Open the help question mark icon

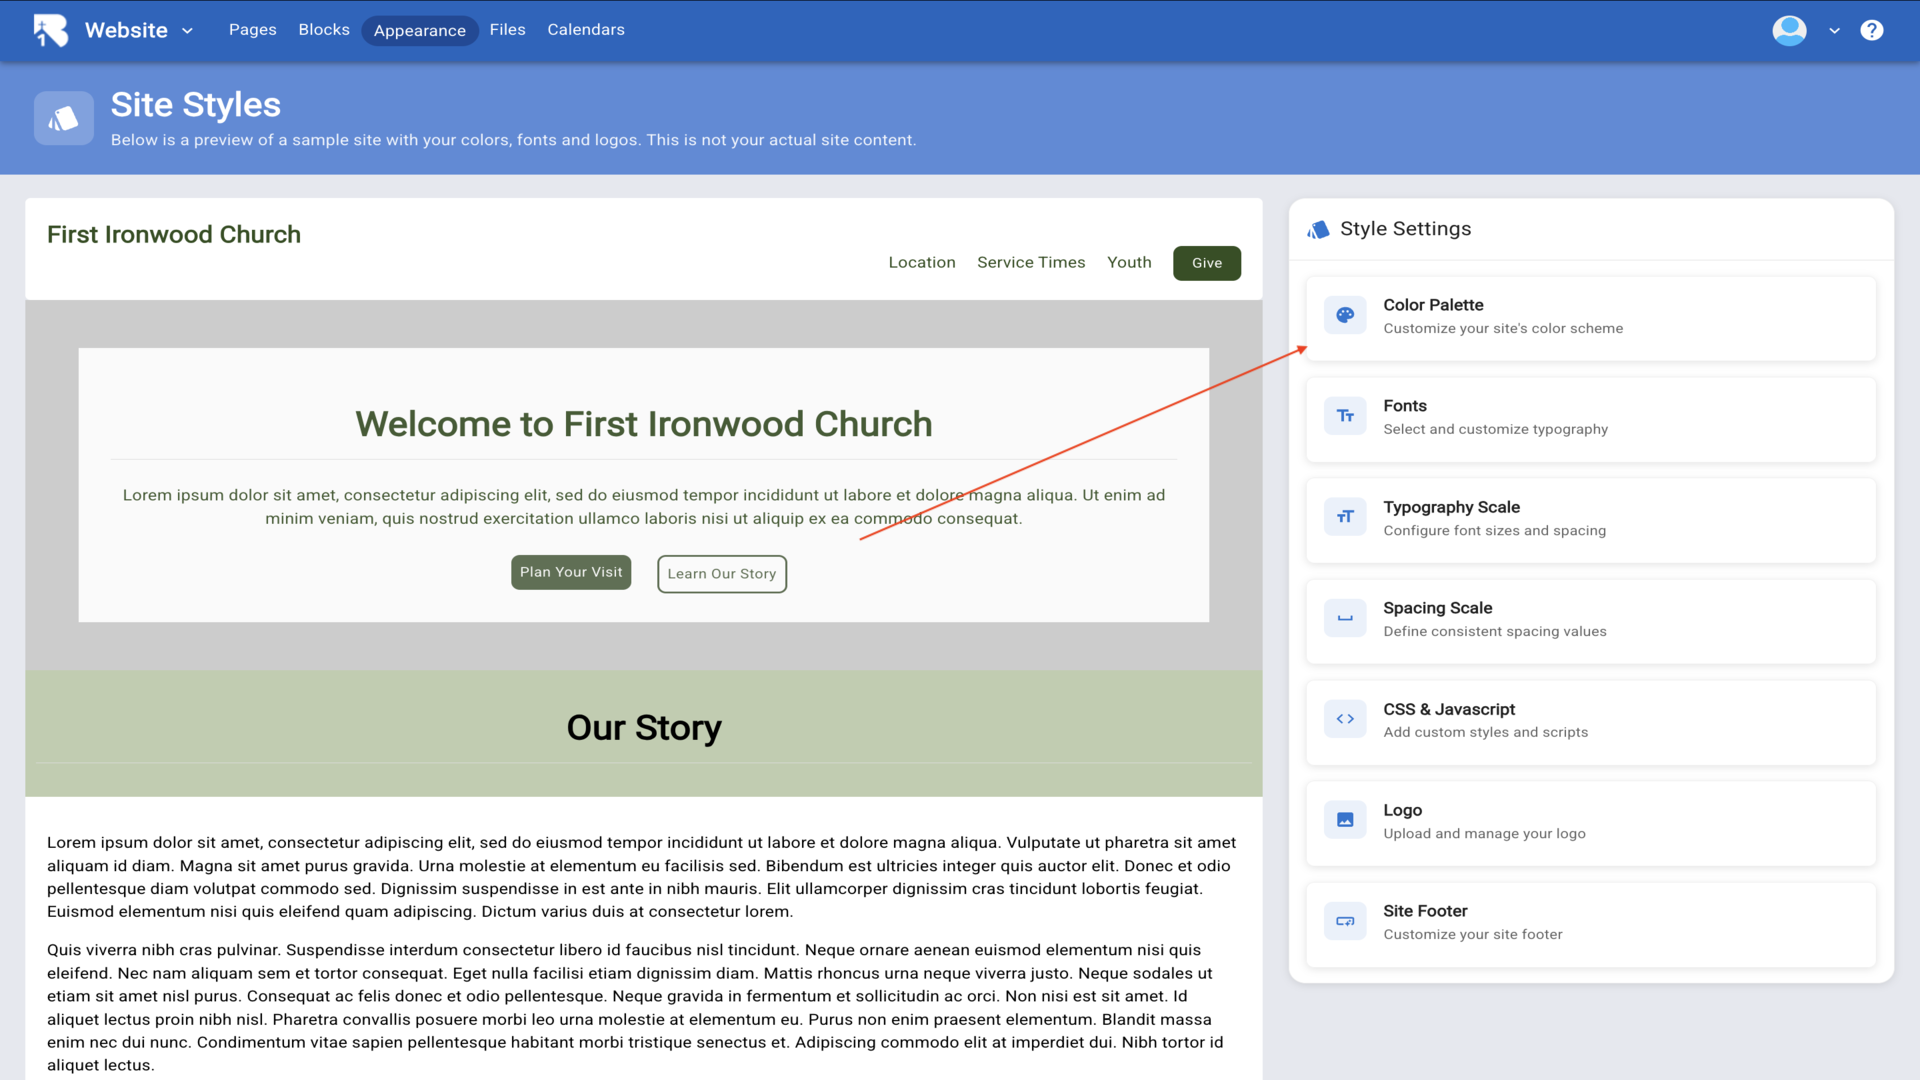coord(1871,30)
